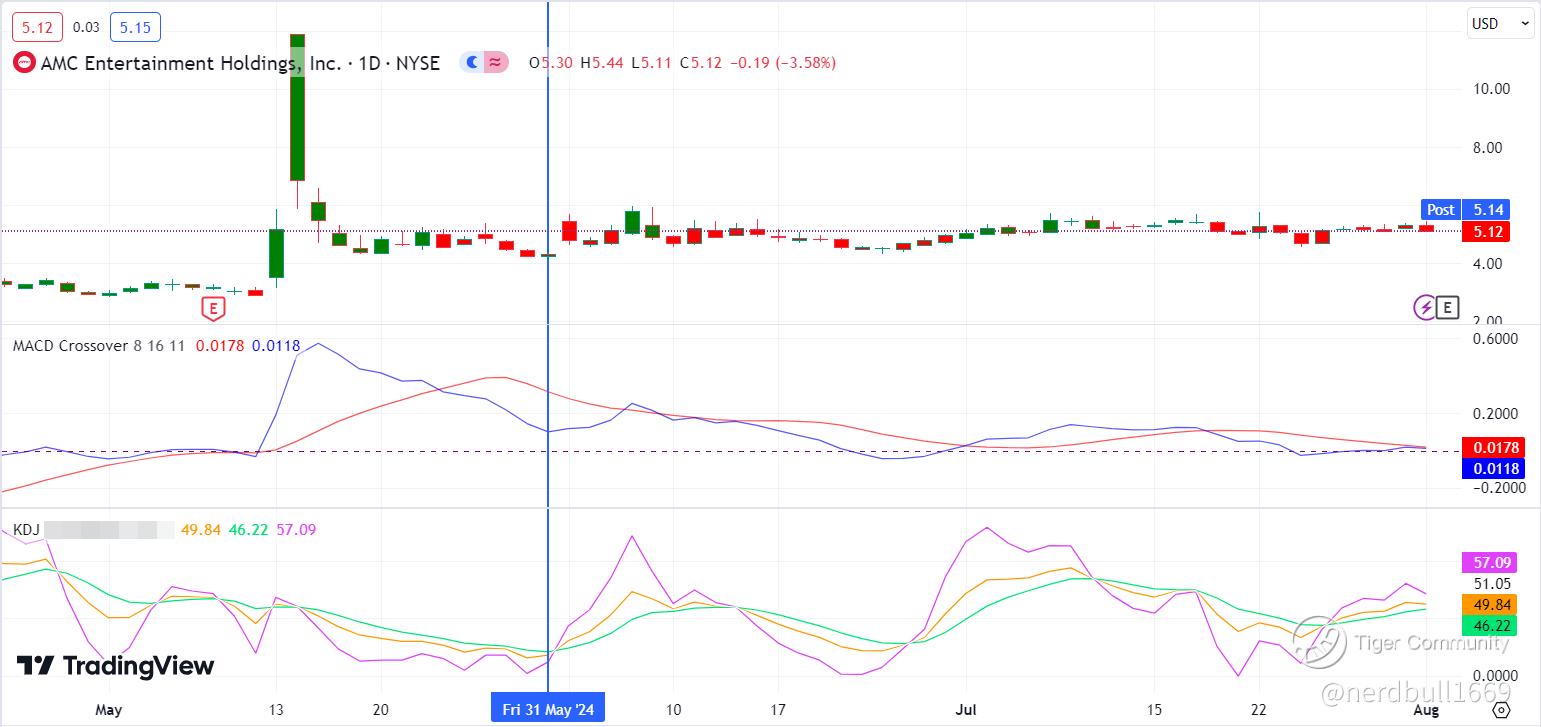Open the AMC Entertainment Holdings symbol title

240,63
